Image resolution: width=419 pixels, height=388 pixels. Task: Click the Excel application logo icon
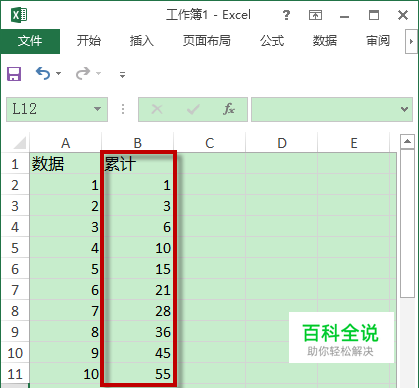click(x=19, y=15)
